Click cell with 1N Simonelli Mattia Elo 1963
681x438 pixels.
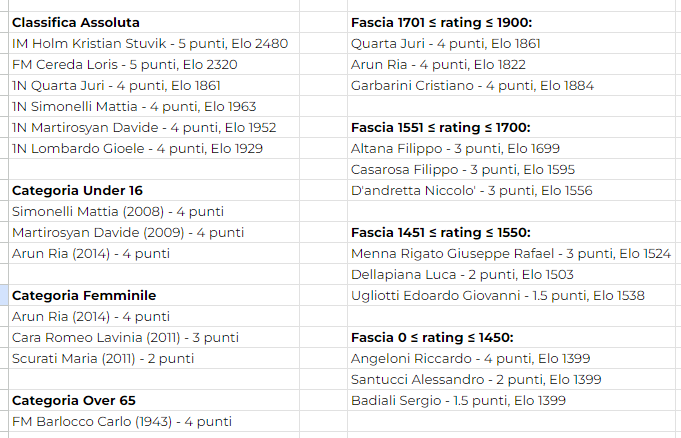(154, 106)
